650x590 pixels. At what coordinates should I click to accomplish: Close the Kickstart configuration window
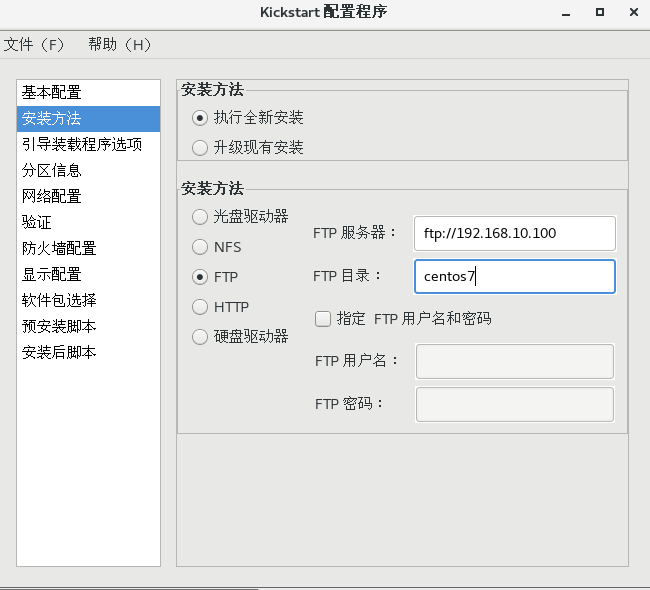pos(634,12)
